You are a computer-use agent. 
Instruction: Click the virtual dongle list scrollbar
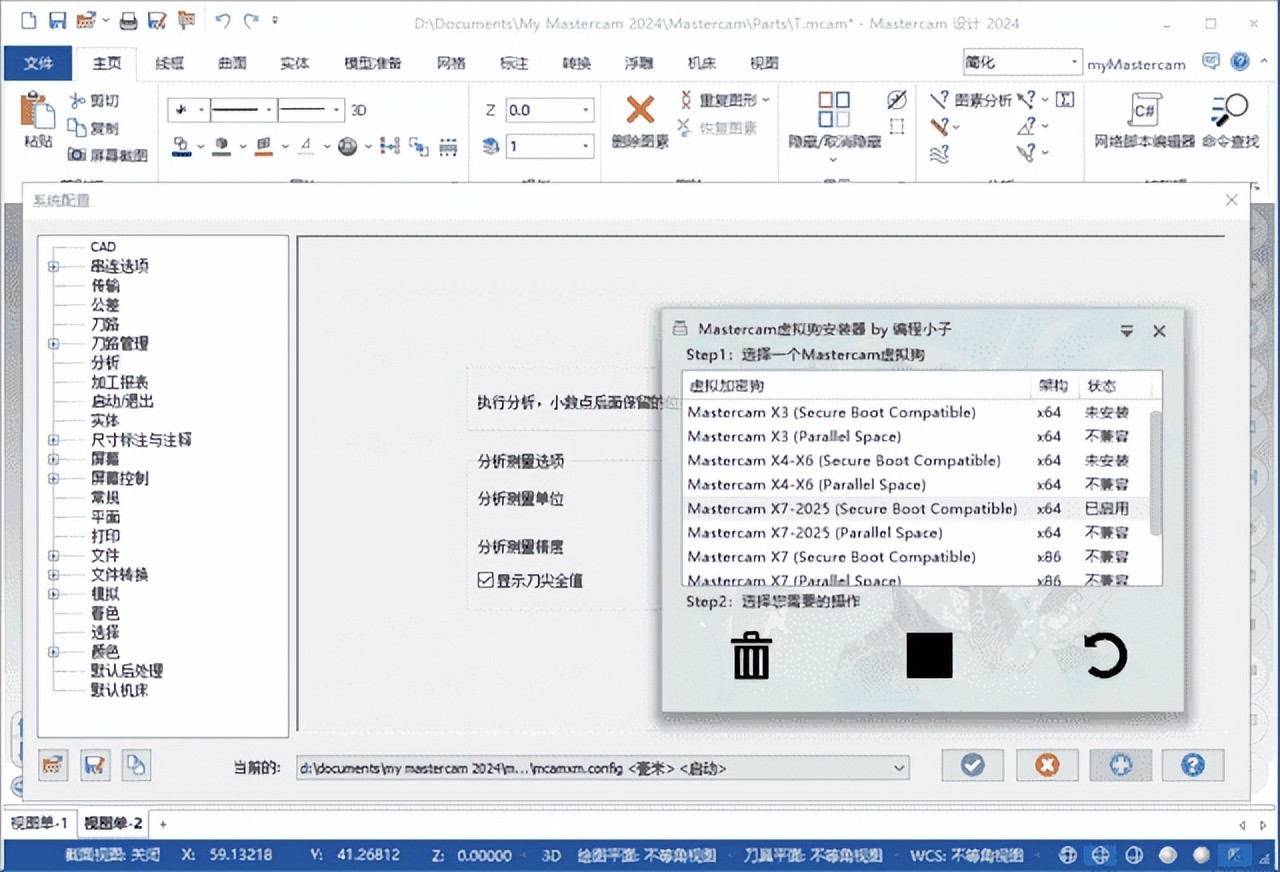coord(1155,470)
